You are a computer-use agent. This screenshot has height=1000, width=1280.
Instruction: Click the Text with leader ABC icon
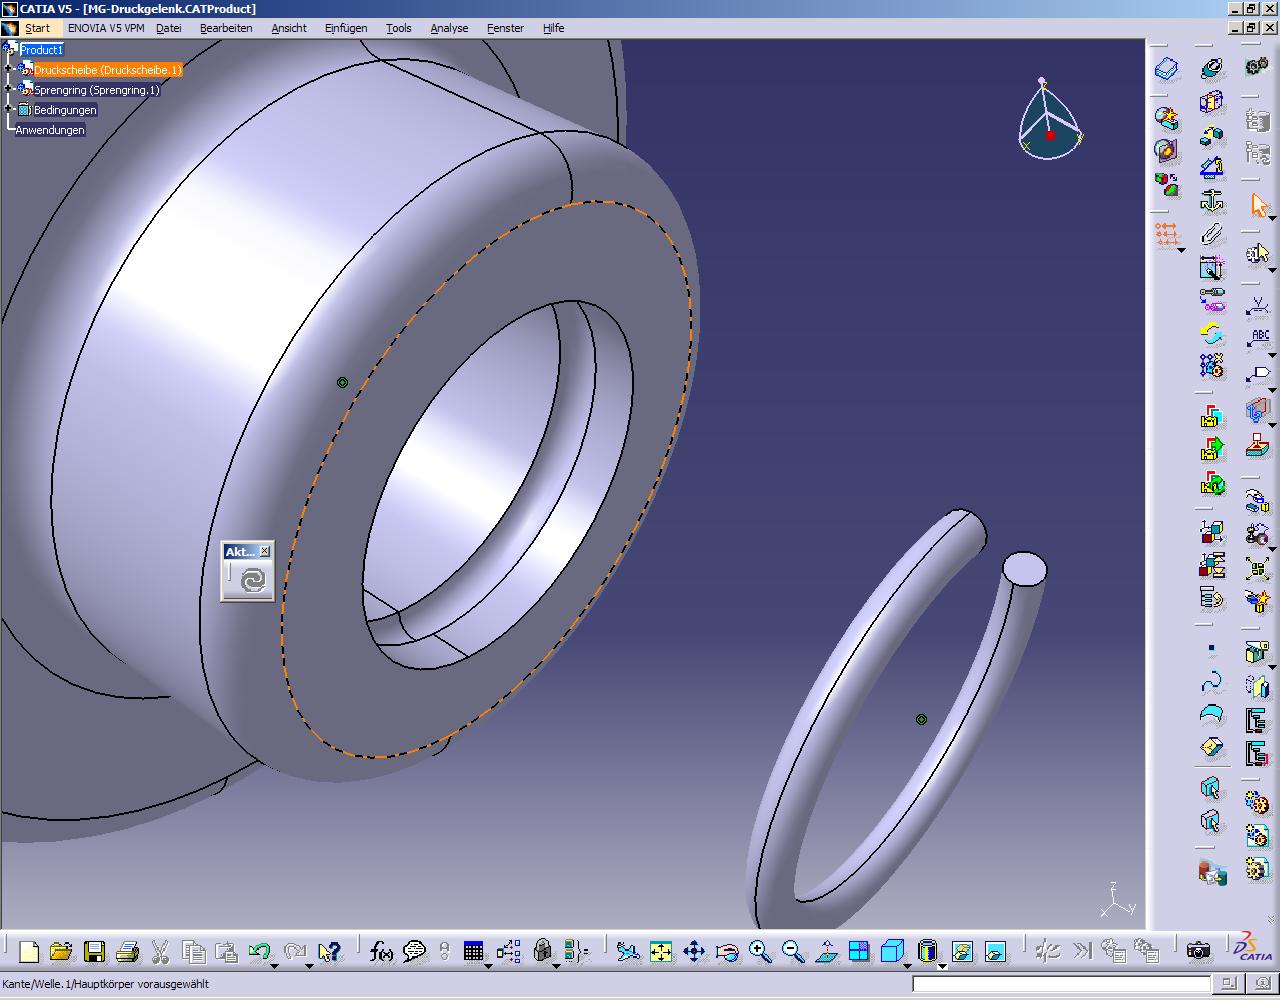coord(1258,338)
